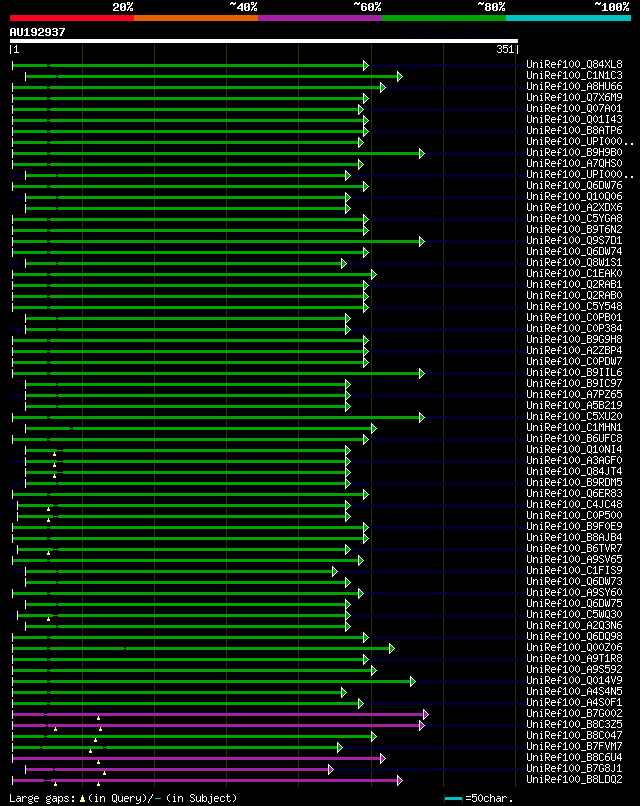Click the white AU192937 query sequence bar
Screen dimensions: 640x806
point(264,41)
